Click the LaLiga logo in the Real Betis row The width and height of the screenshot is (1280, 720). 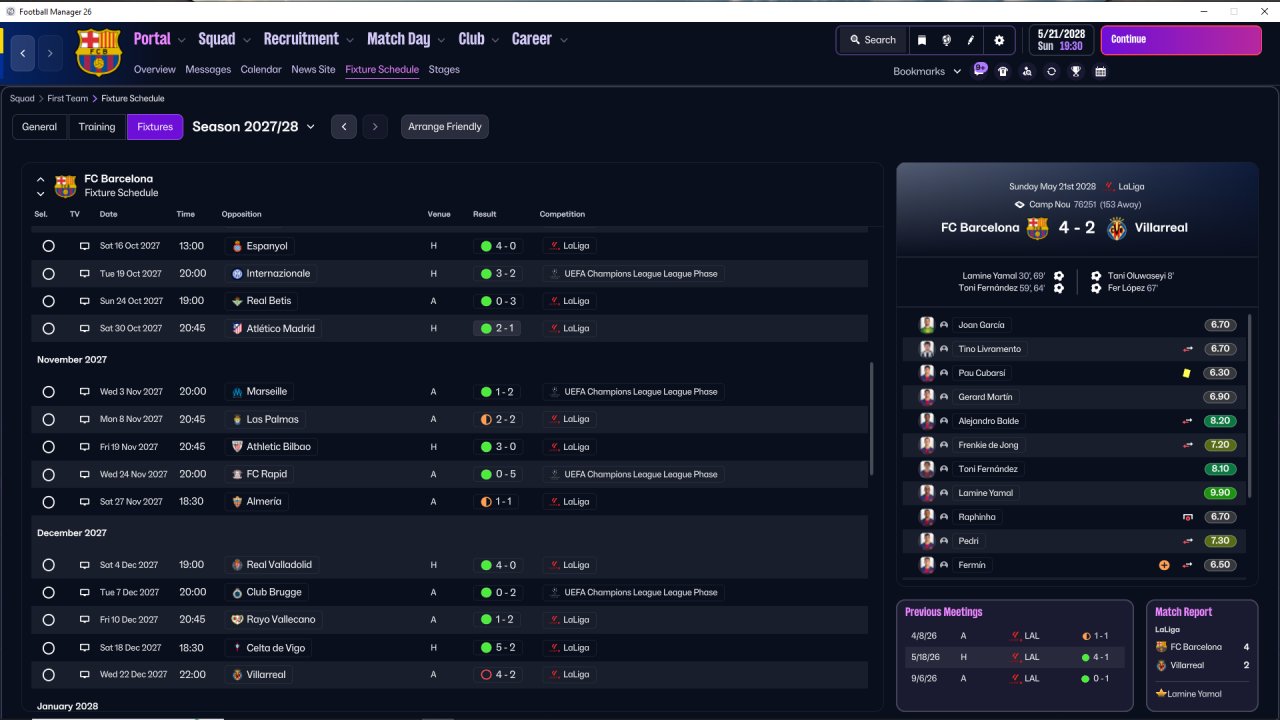[x=553, y=301]
